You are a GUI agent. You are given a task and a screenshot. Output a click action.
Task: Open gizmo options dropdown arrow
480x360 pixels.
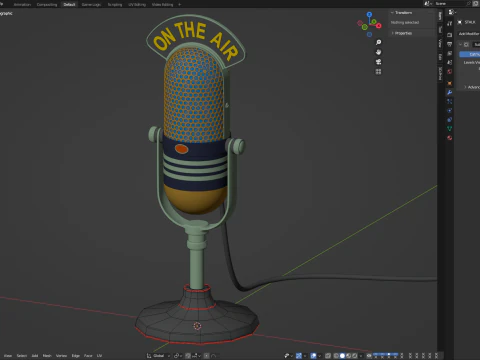pos(305,356)
